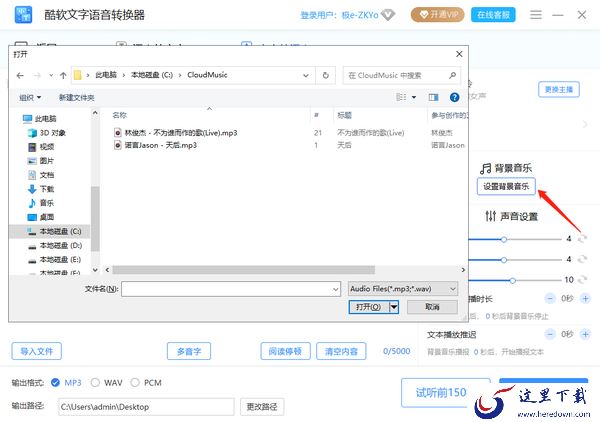This screenshot has height=422, width=600.
Task: Click 新建文件夹 button
Action: coord(77,98)
